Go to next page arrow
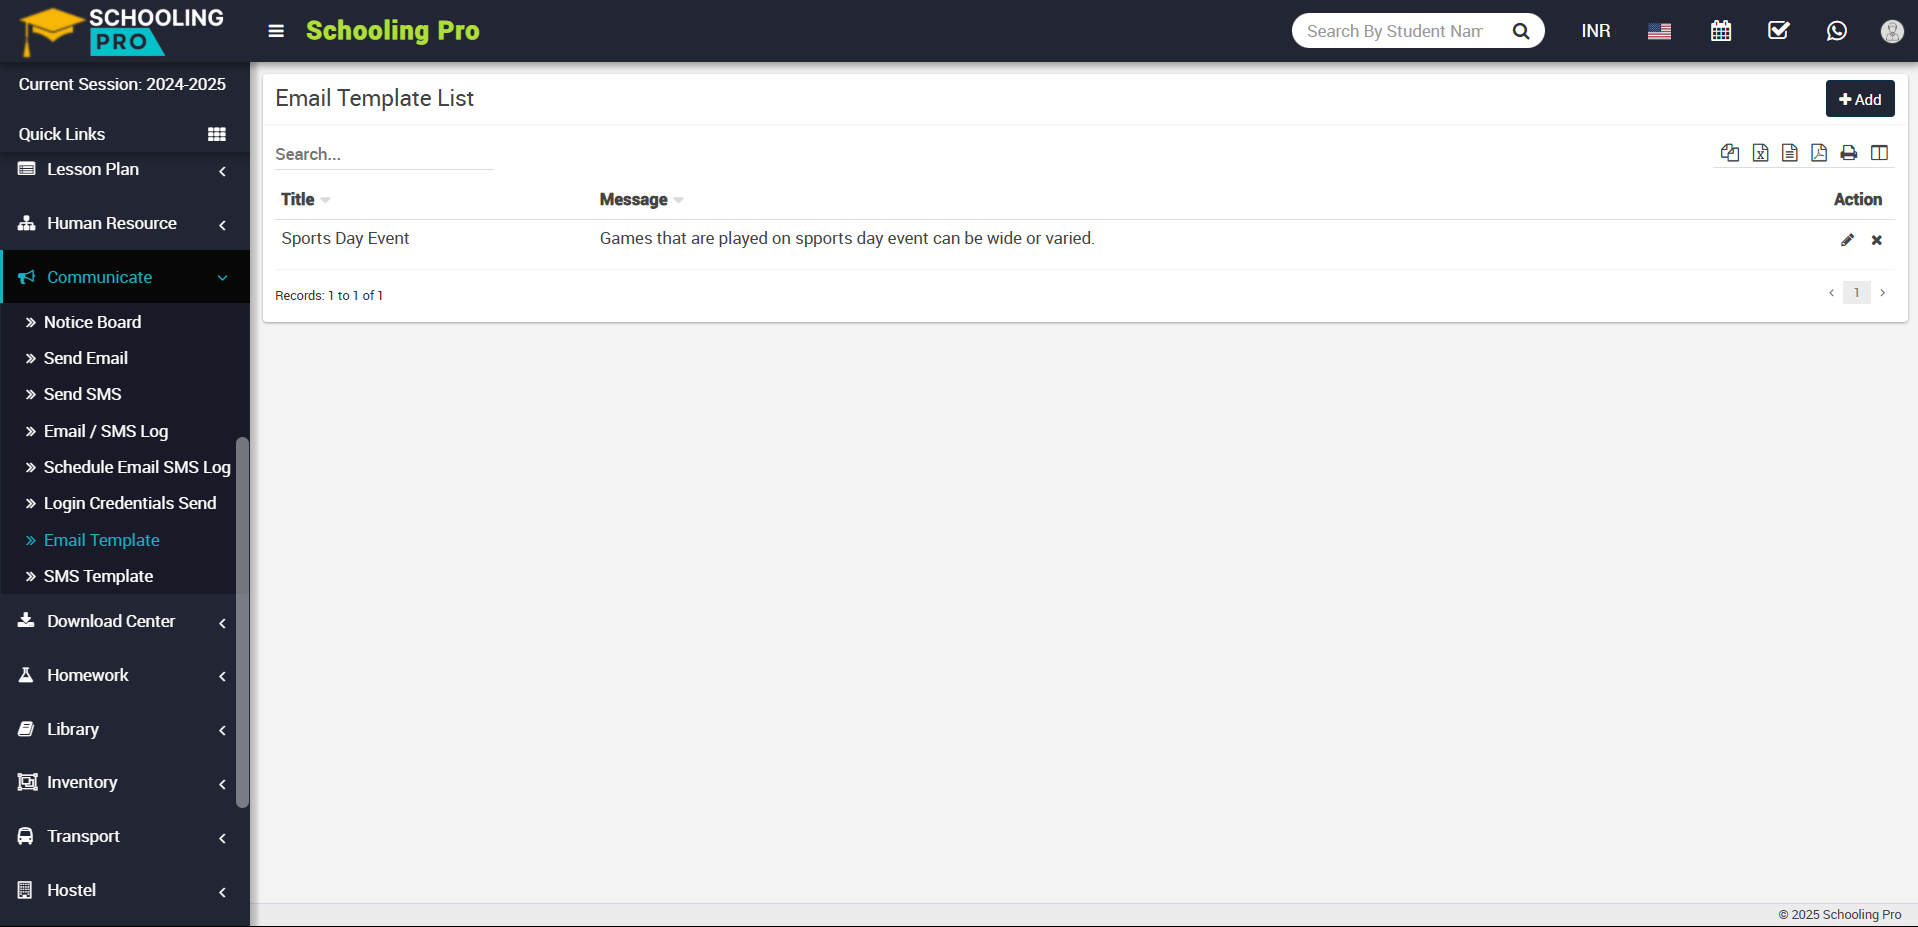Viewport: 1918px width, 927px height. (x=1883, y=293)
